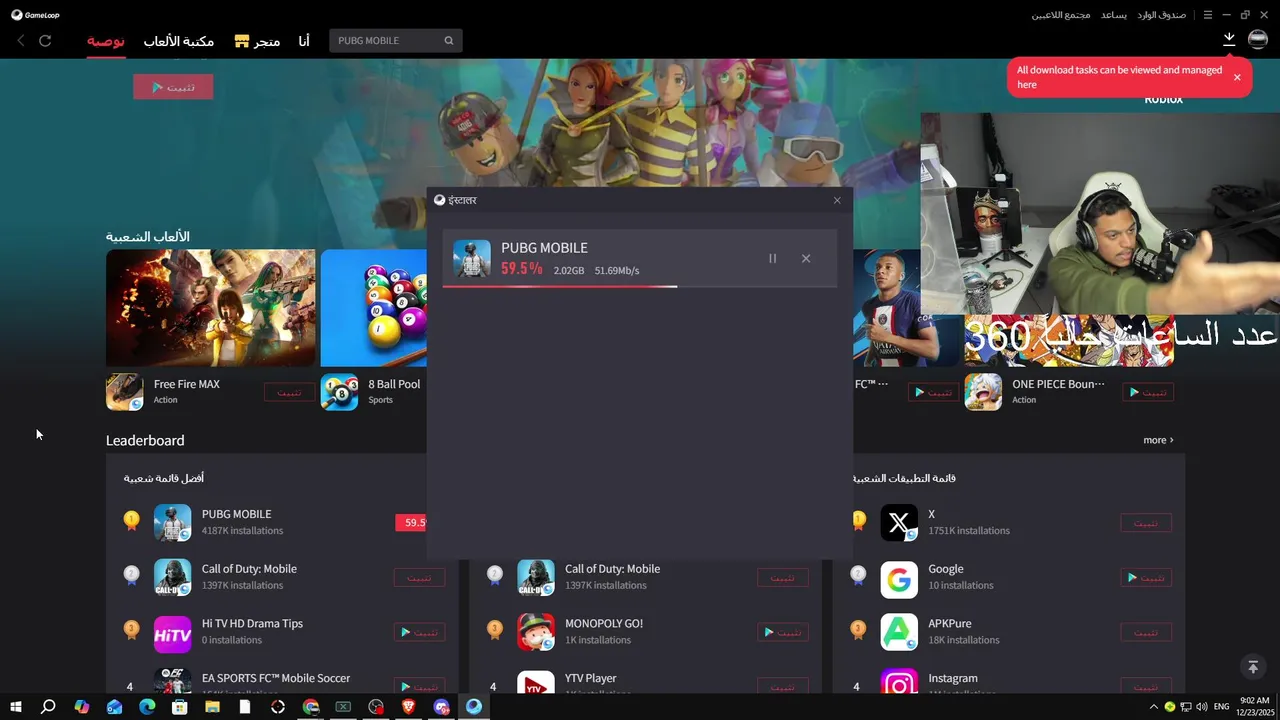Viewport: 1280px width, 720px height.
Task: Open Microsoft Edge from taskbar
Action: point(147,707)
